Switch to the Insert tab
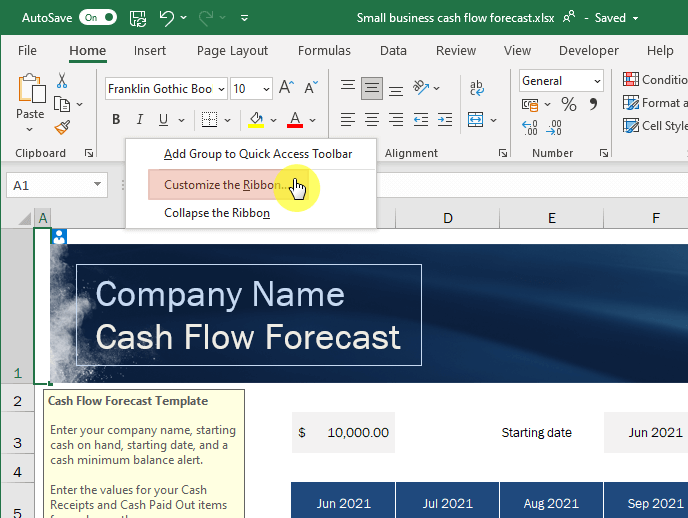 pyautogui.click(x=150, y=50)
